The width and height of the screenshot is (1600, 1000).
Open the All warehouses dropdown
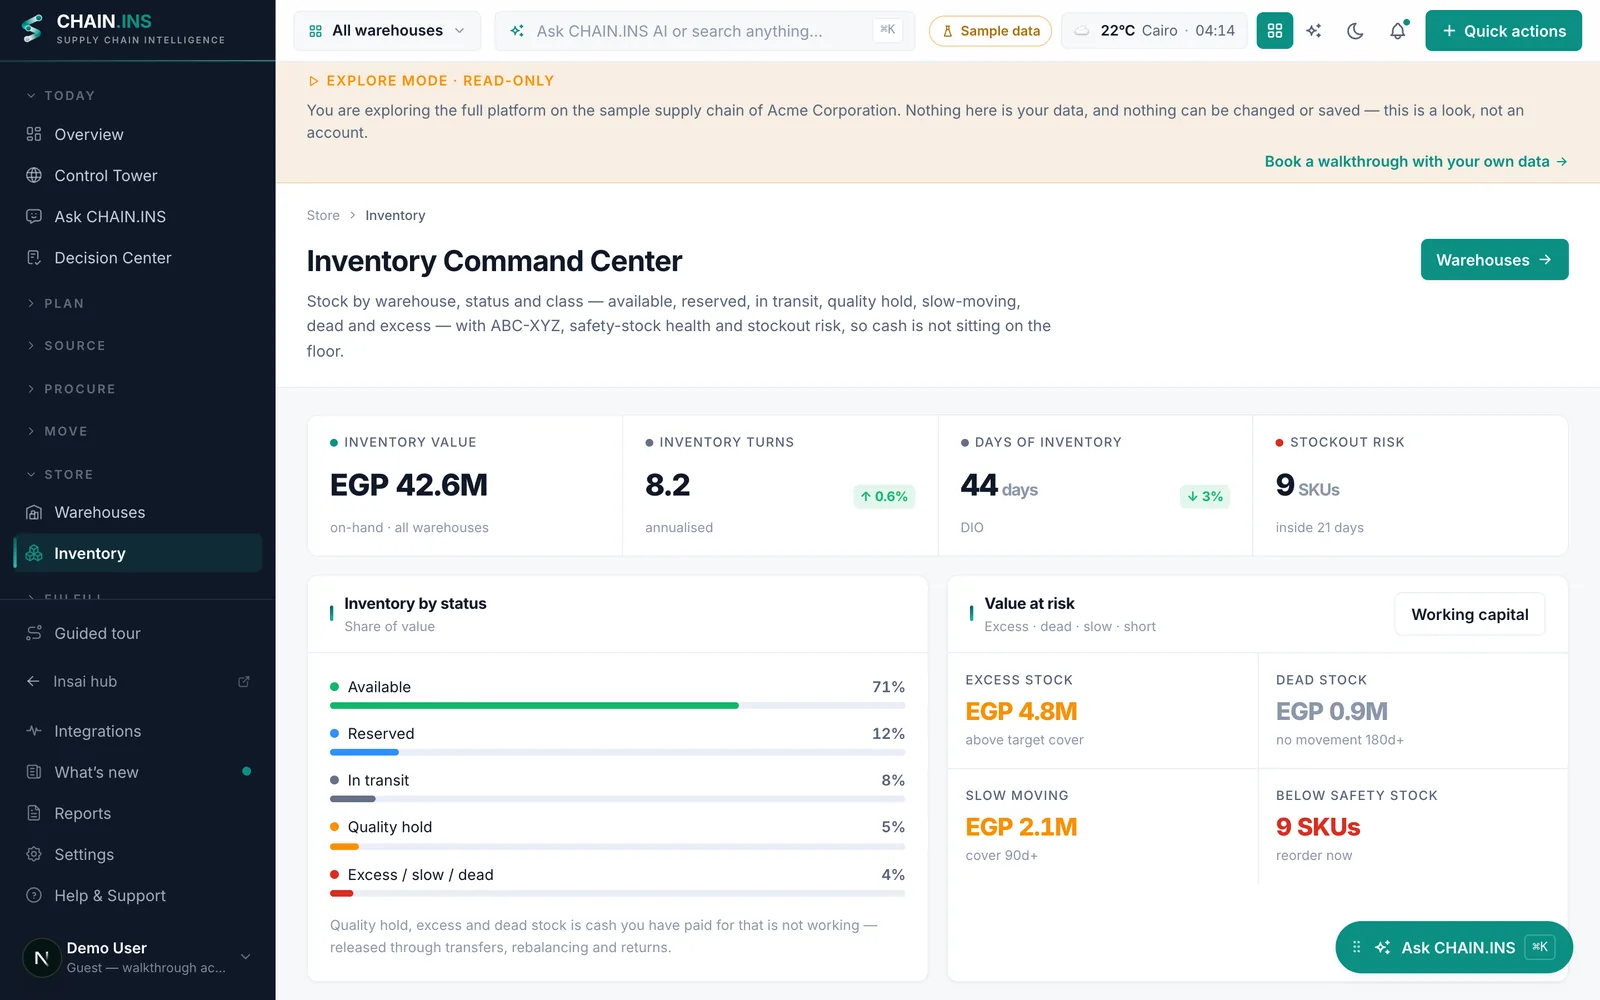[x=387, y=31]
